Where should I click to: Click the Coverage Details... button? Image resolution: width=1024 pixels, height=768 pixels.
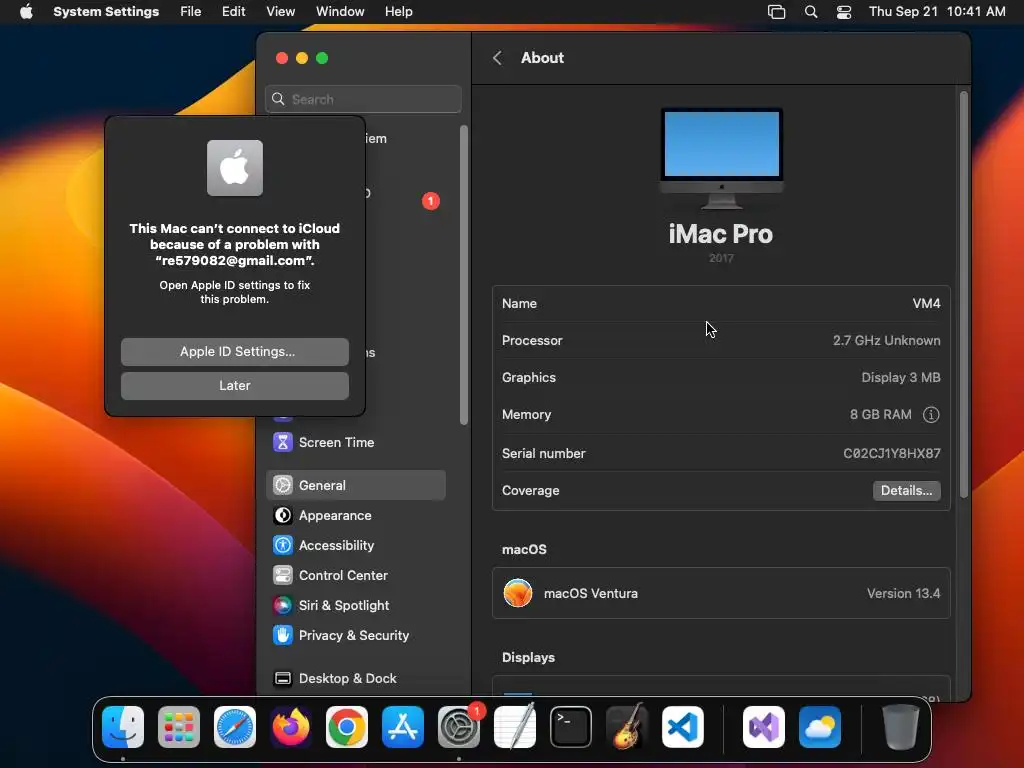tap(906, 490)
